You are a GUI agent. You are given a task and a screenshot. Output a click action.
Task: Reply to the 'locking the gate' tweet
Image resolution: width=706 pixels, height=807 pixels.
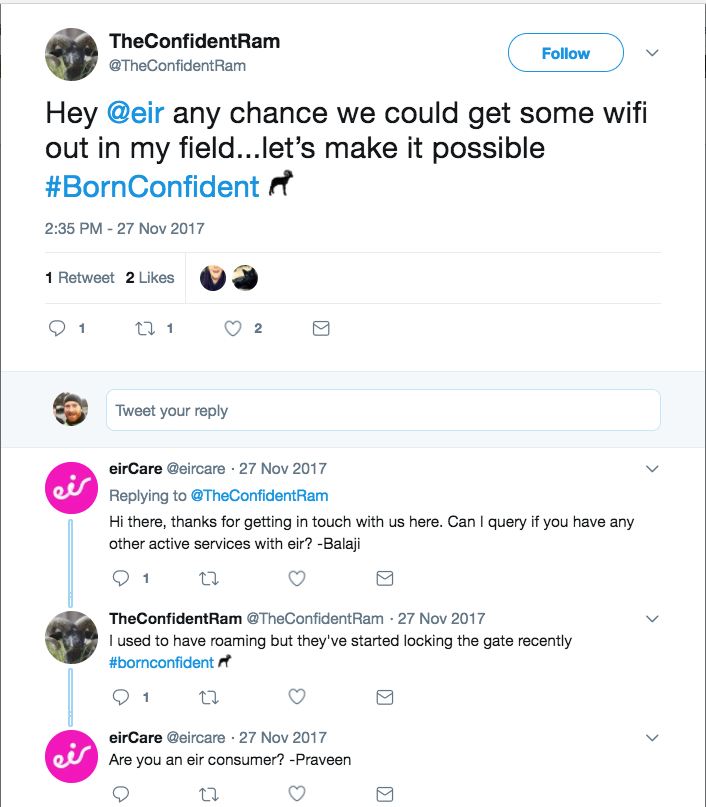click(x=121, y=696)
